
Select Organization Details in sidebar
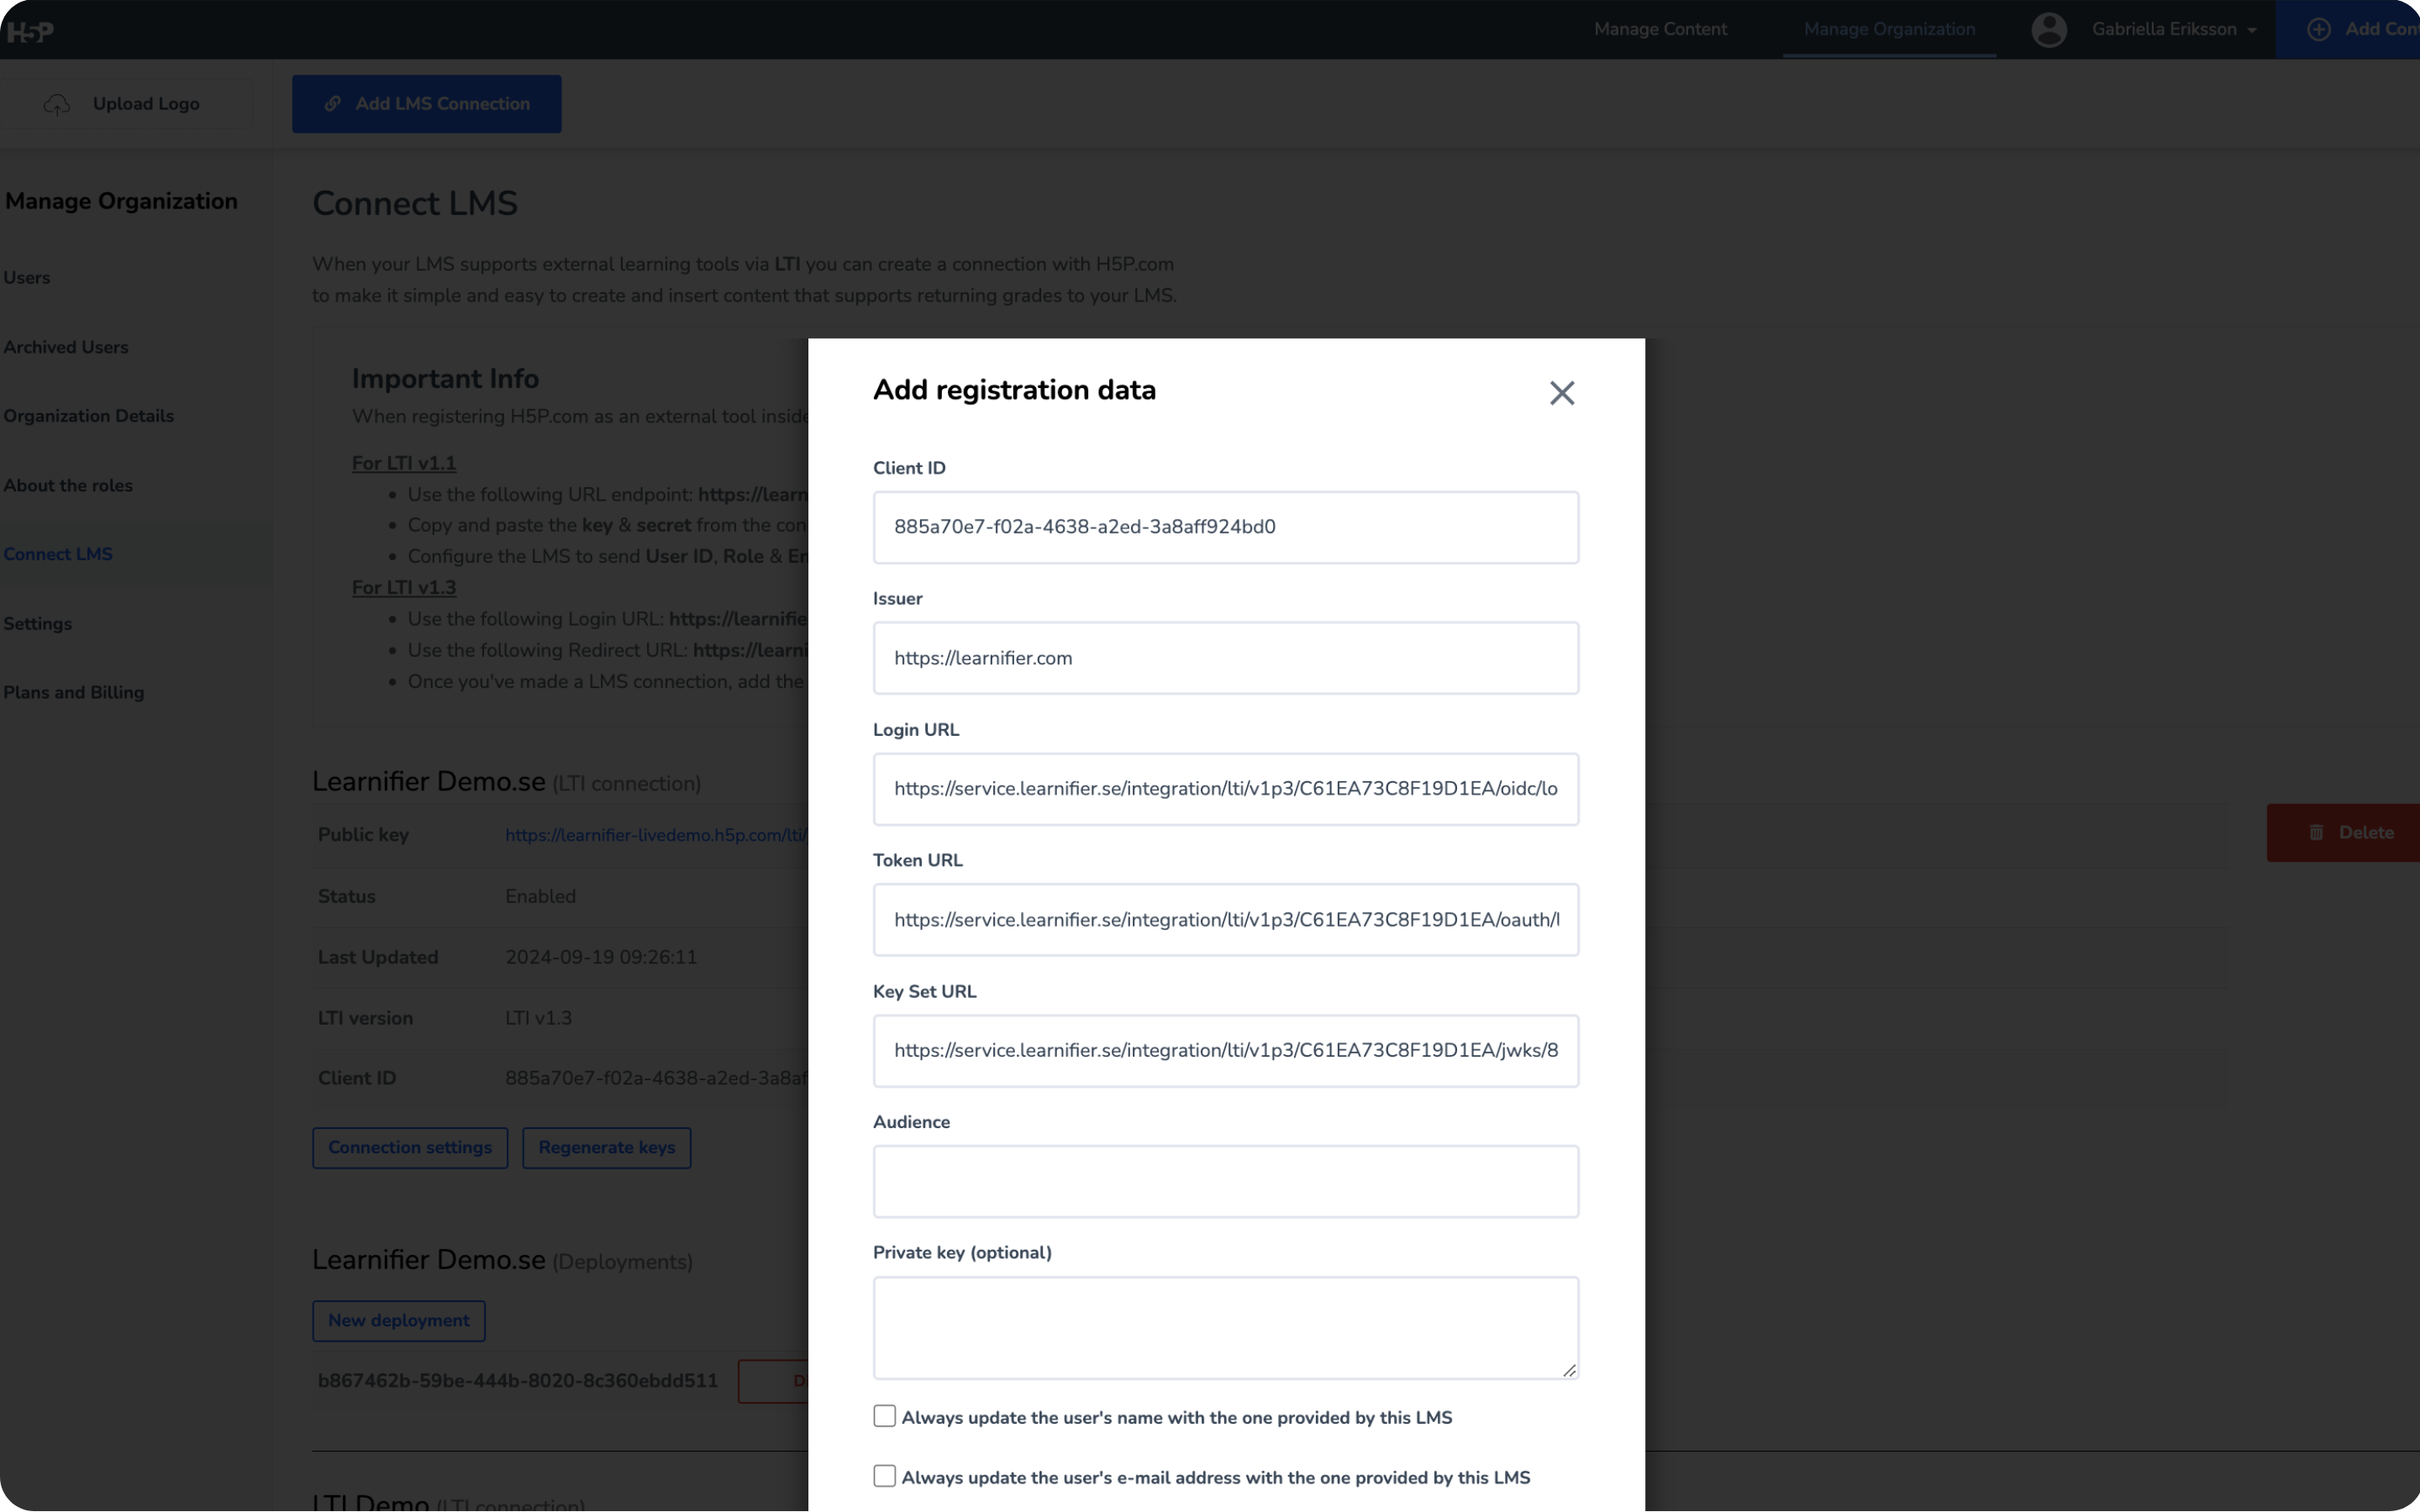tap(88, 416)
